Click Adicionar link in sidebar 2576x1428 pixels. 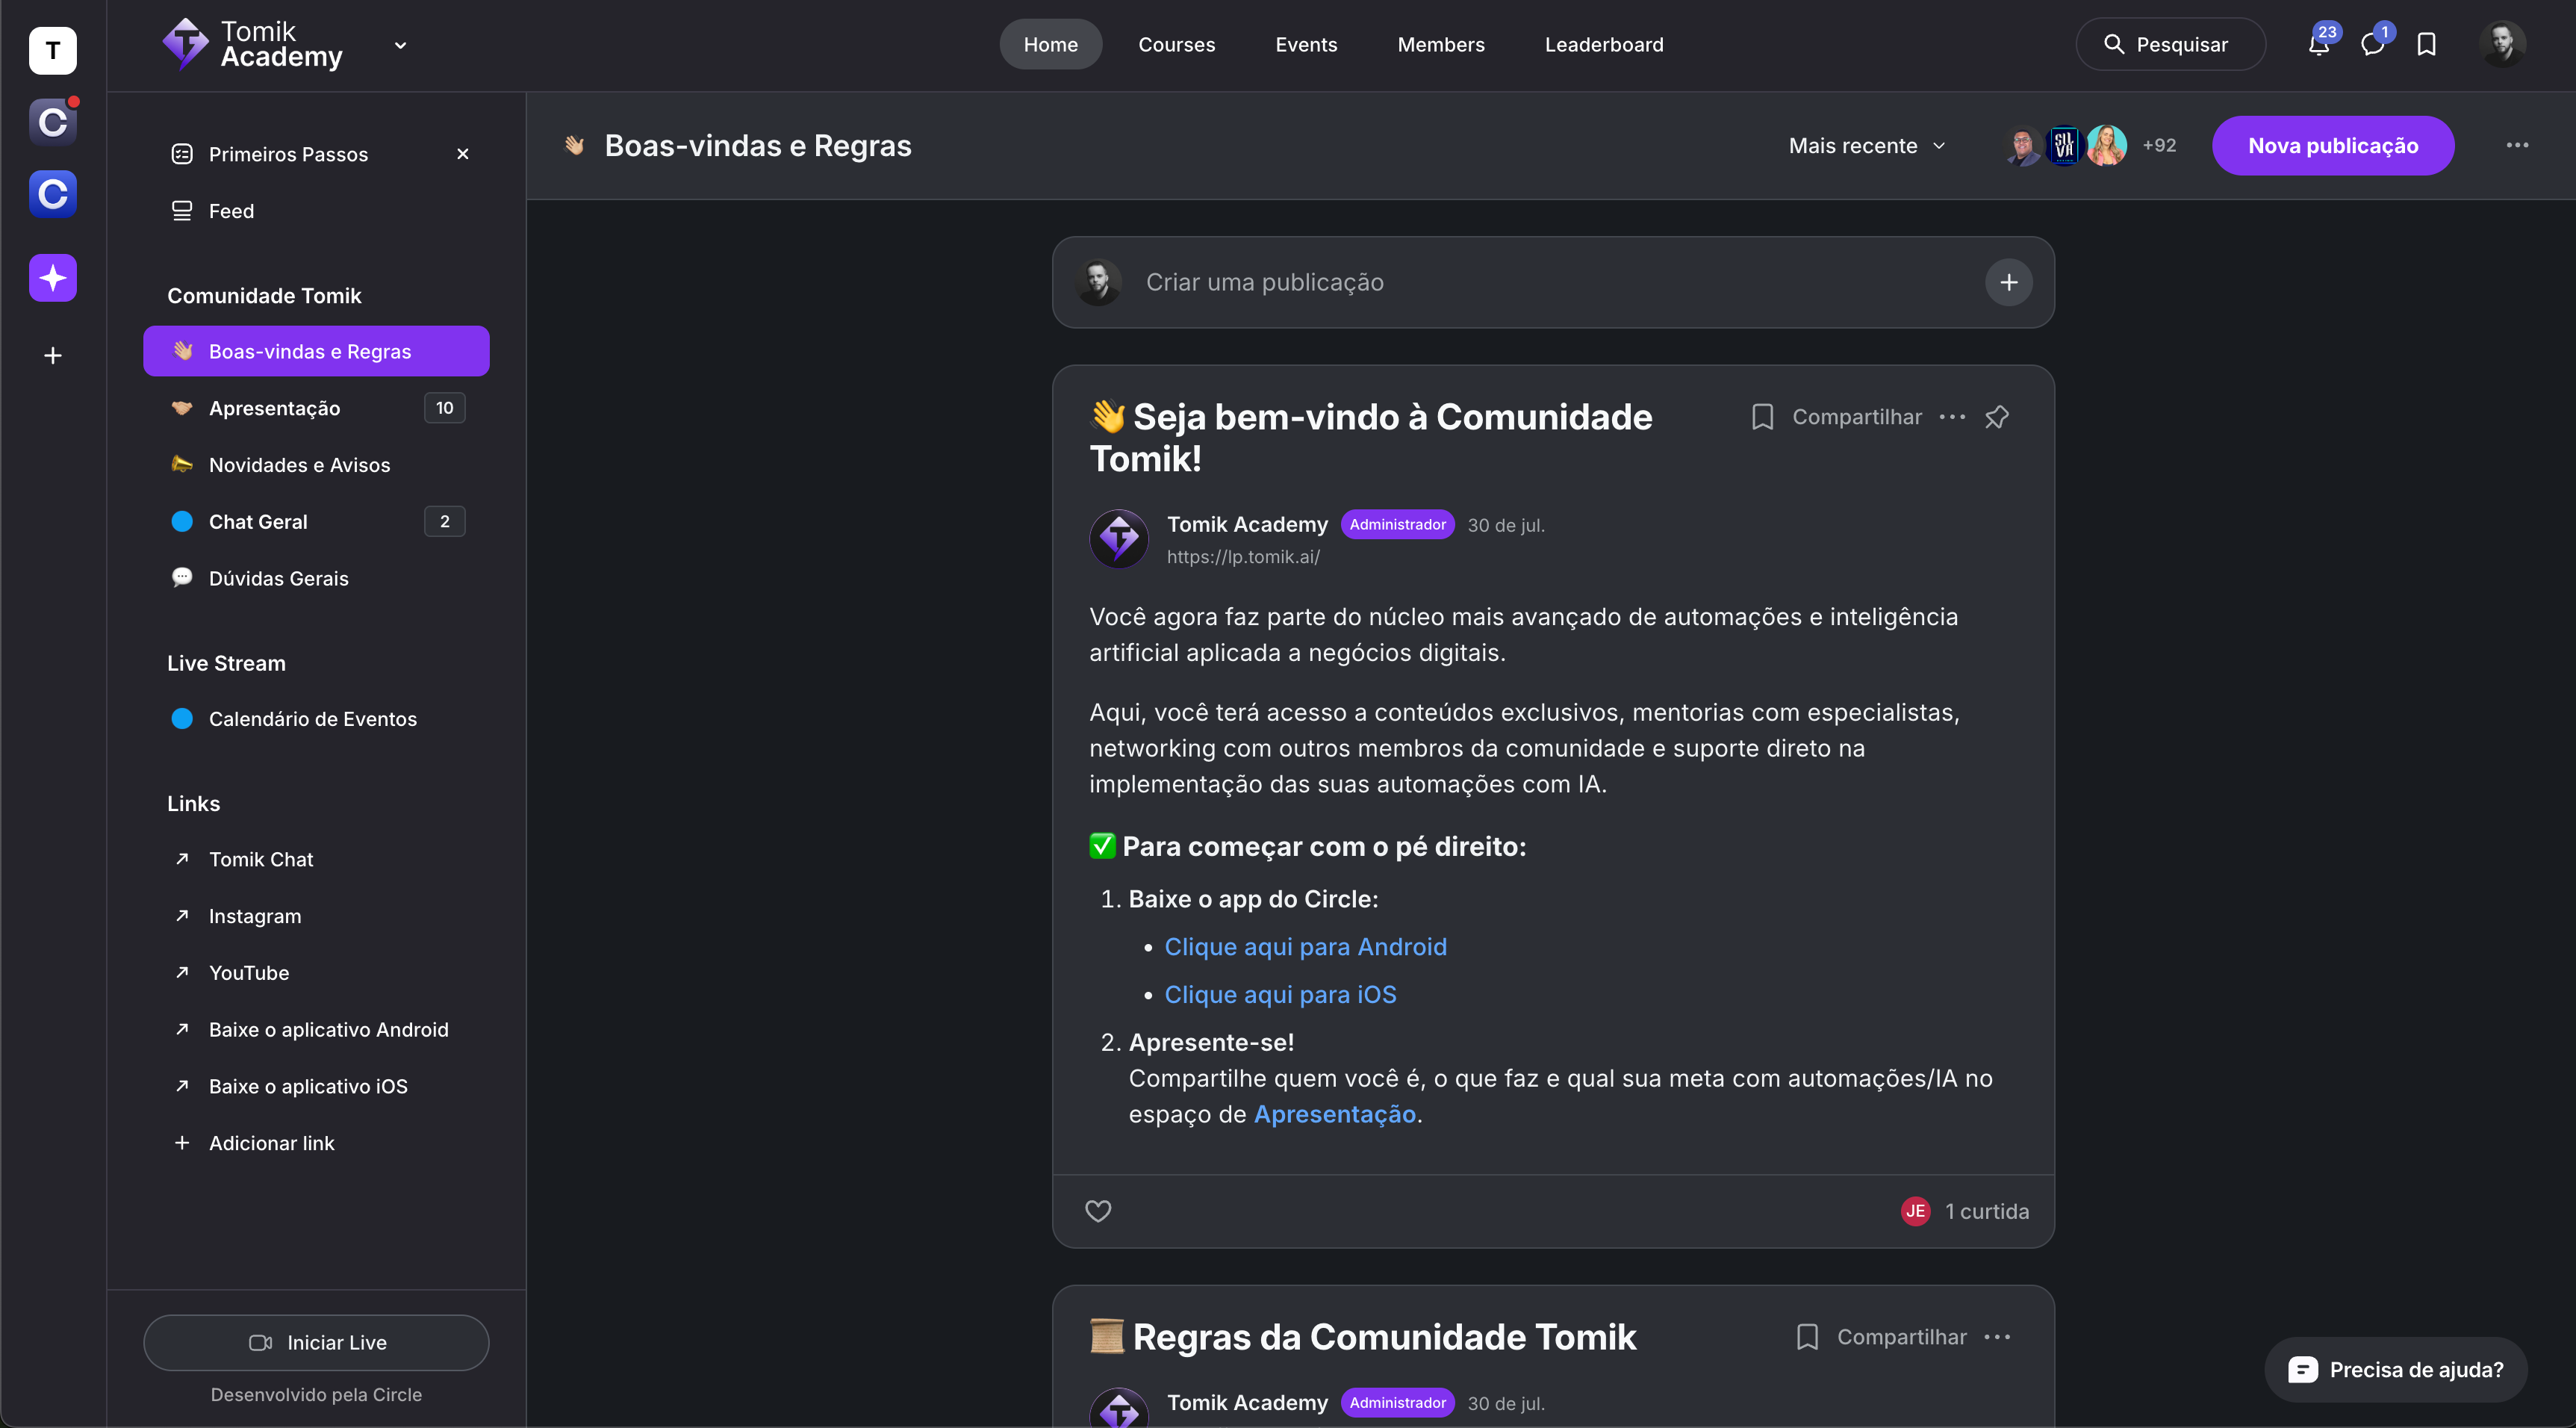(316, 1143)
